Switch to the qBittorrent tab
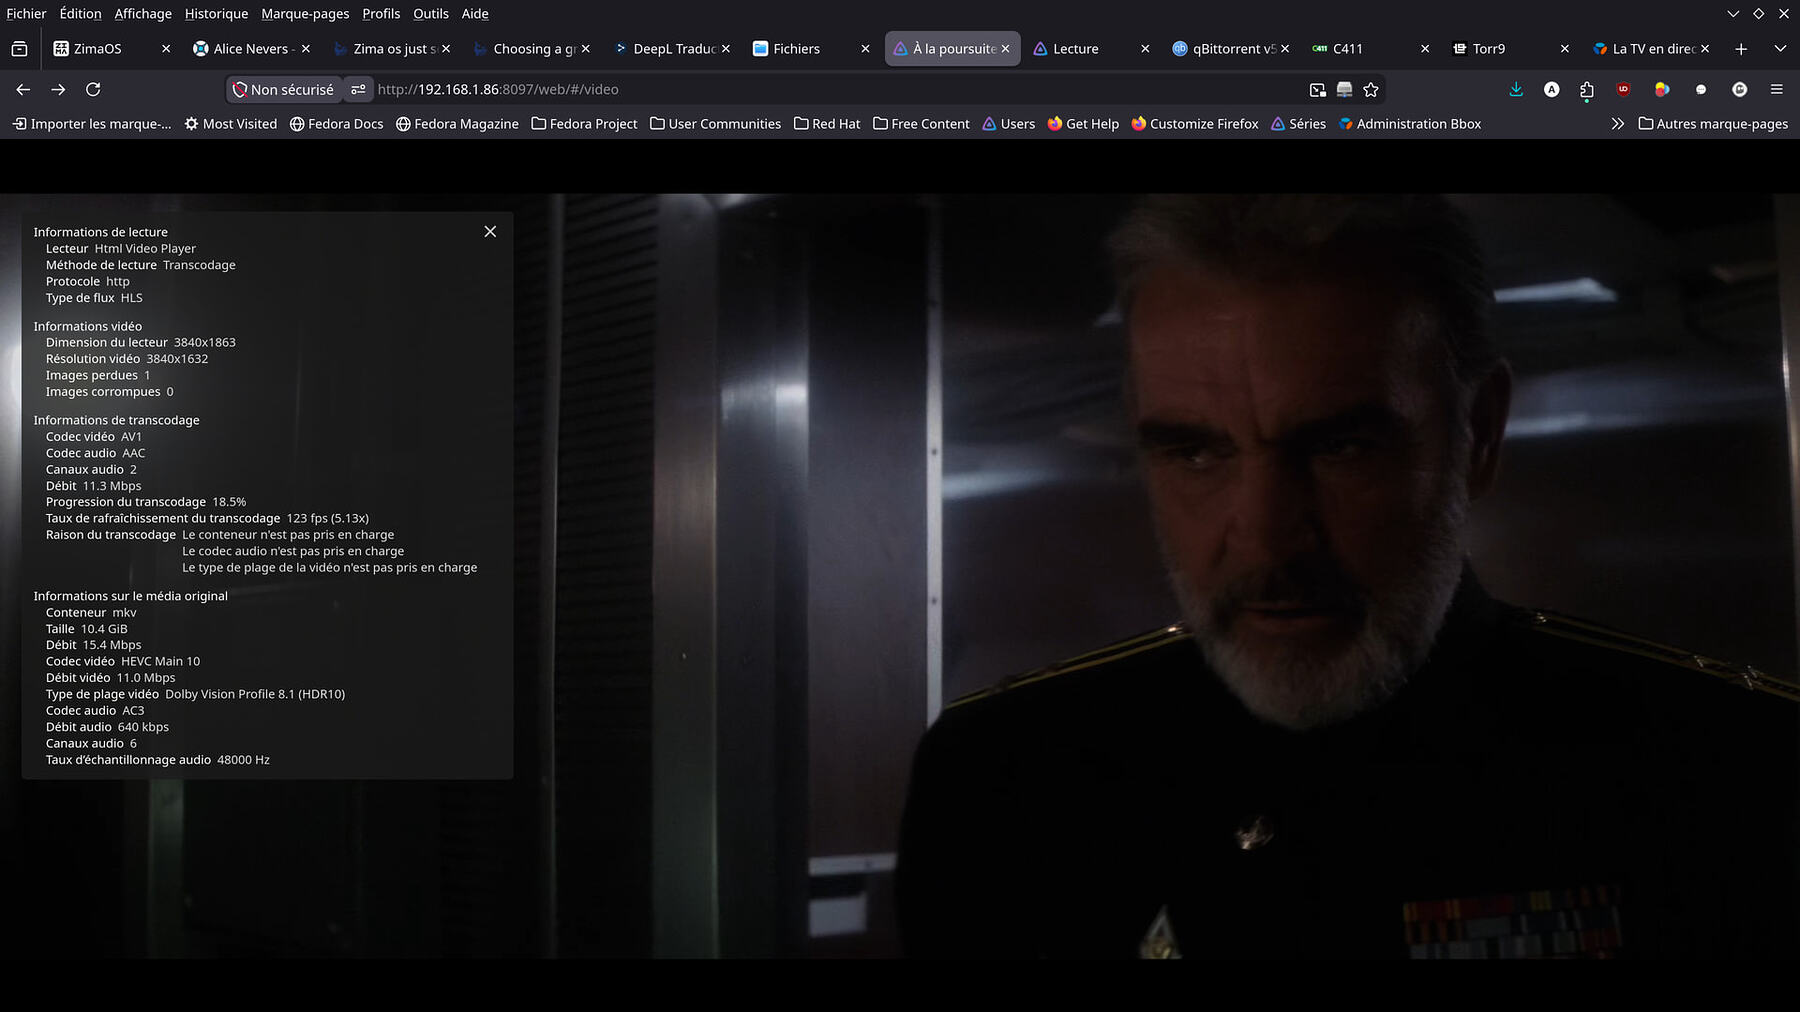 [x=1234, y=49]
